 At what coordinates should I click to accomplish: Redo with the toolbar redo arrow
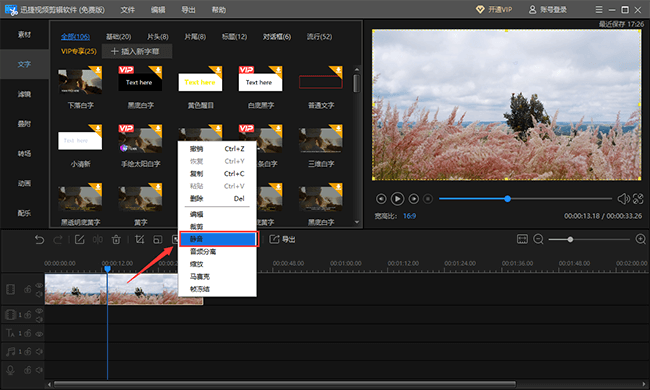[x=58, y=240]
